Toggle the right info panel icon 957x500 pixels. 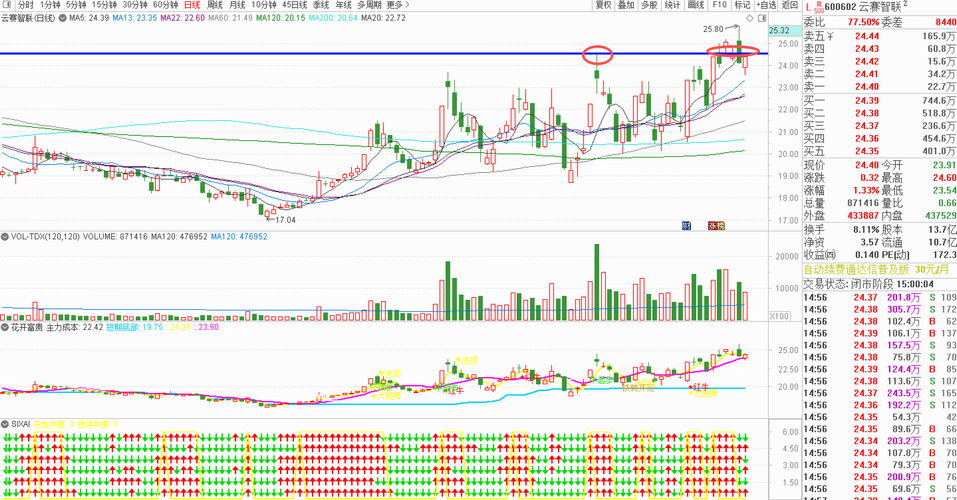(762, 18)
